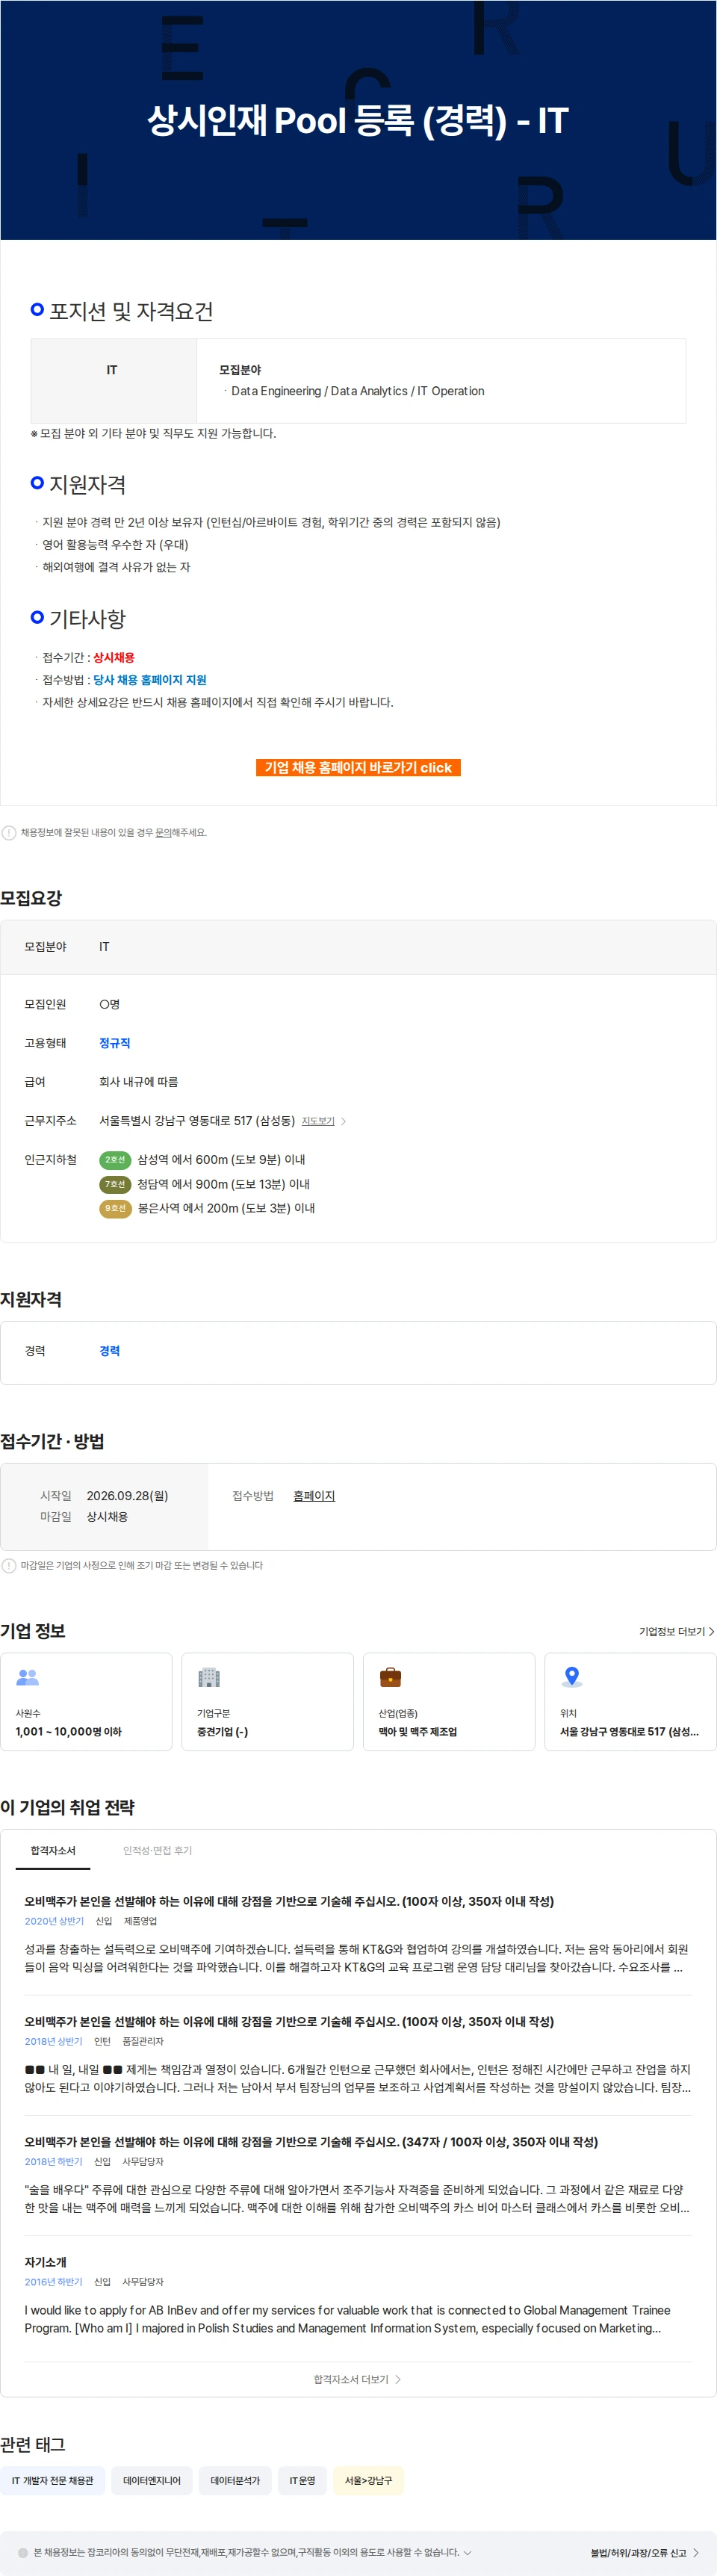
Task: Select the 서울>강남구 location tag
Action: [x=369, y=2480]
